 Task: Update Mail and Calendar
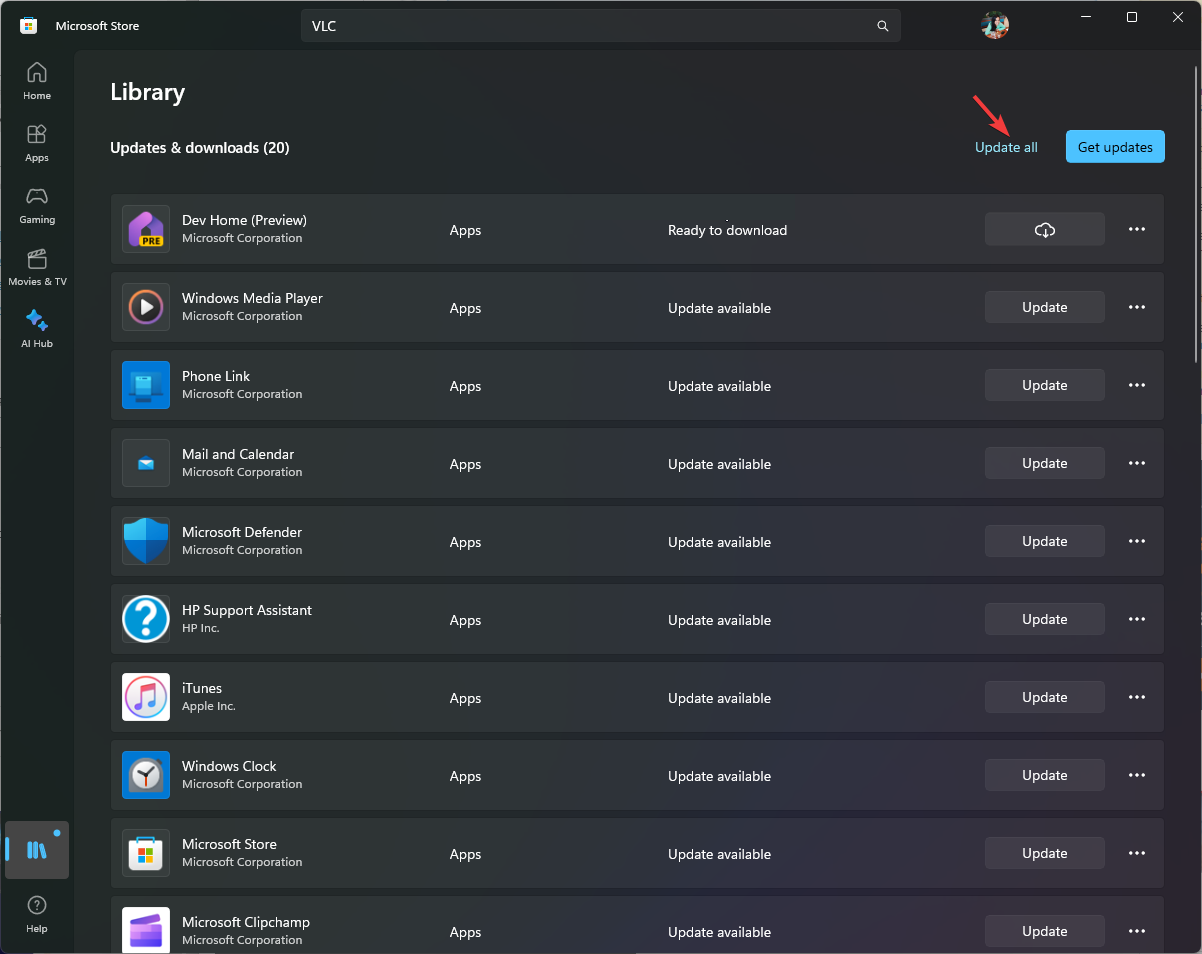(x=1045, y=463)
